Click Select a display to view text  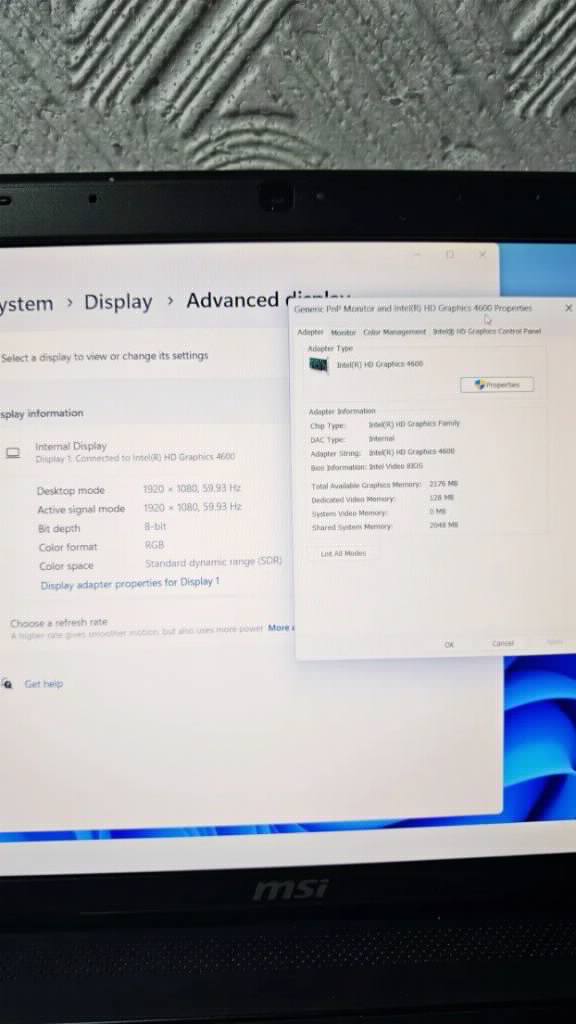click(104, 357)
